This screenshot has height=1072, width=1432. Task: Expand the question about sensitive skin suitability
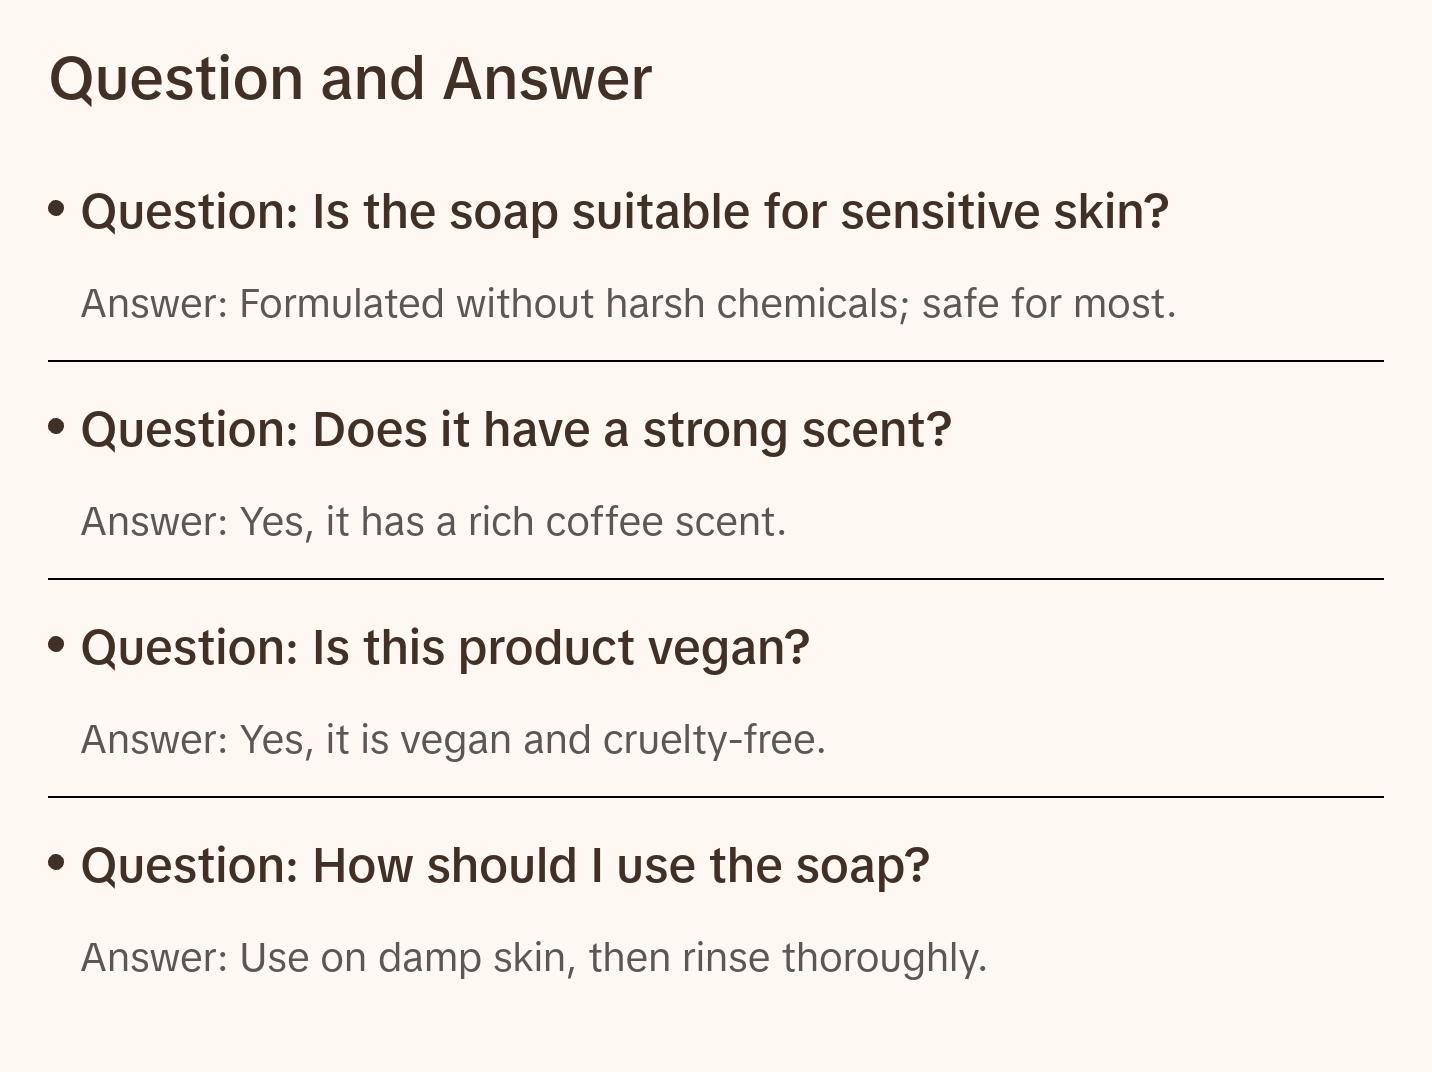click(624, 212)
